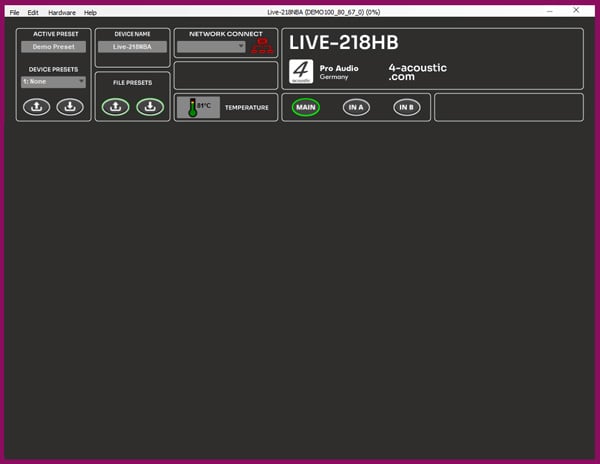Click the 4-acoustic logo

(301, 71)
